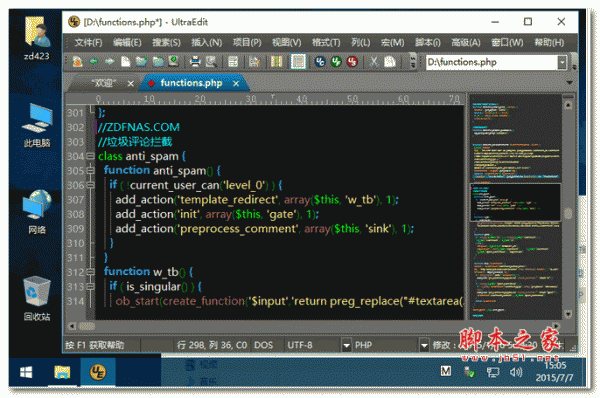Click the D:\functions.php path input field
The image size is (600, 398).
tap(491, 62)
